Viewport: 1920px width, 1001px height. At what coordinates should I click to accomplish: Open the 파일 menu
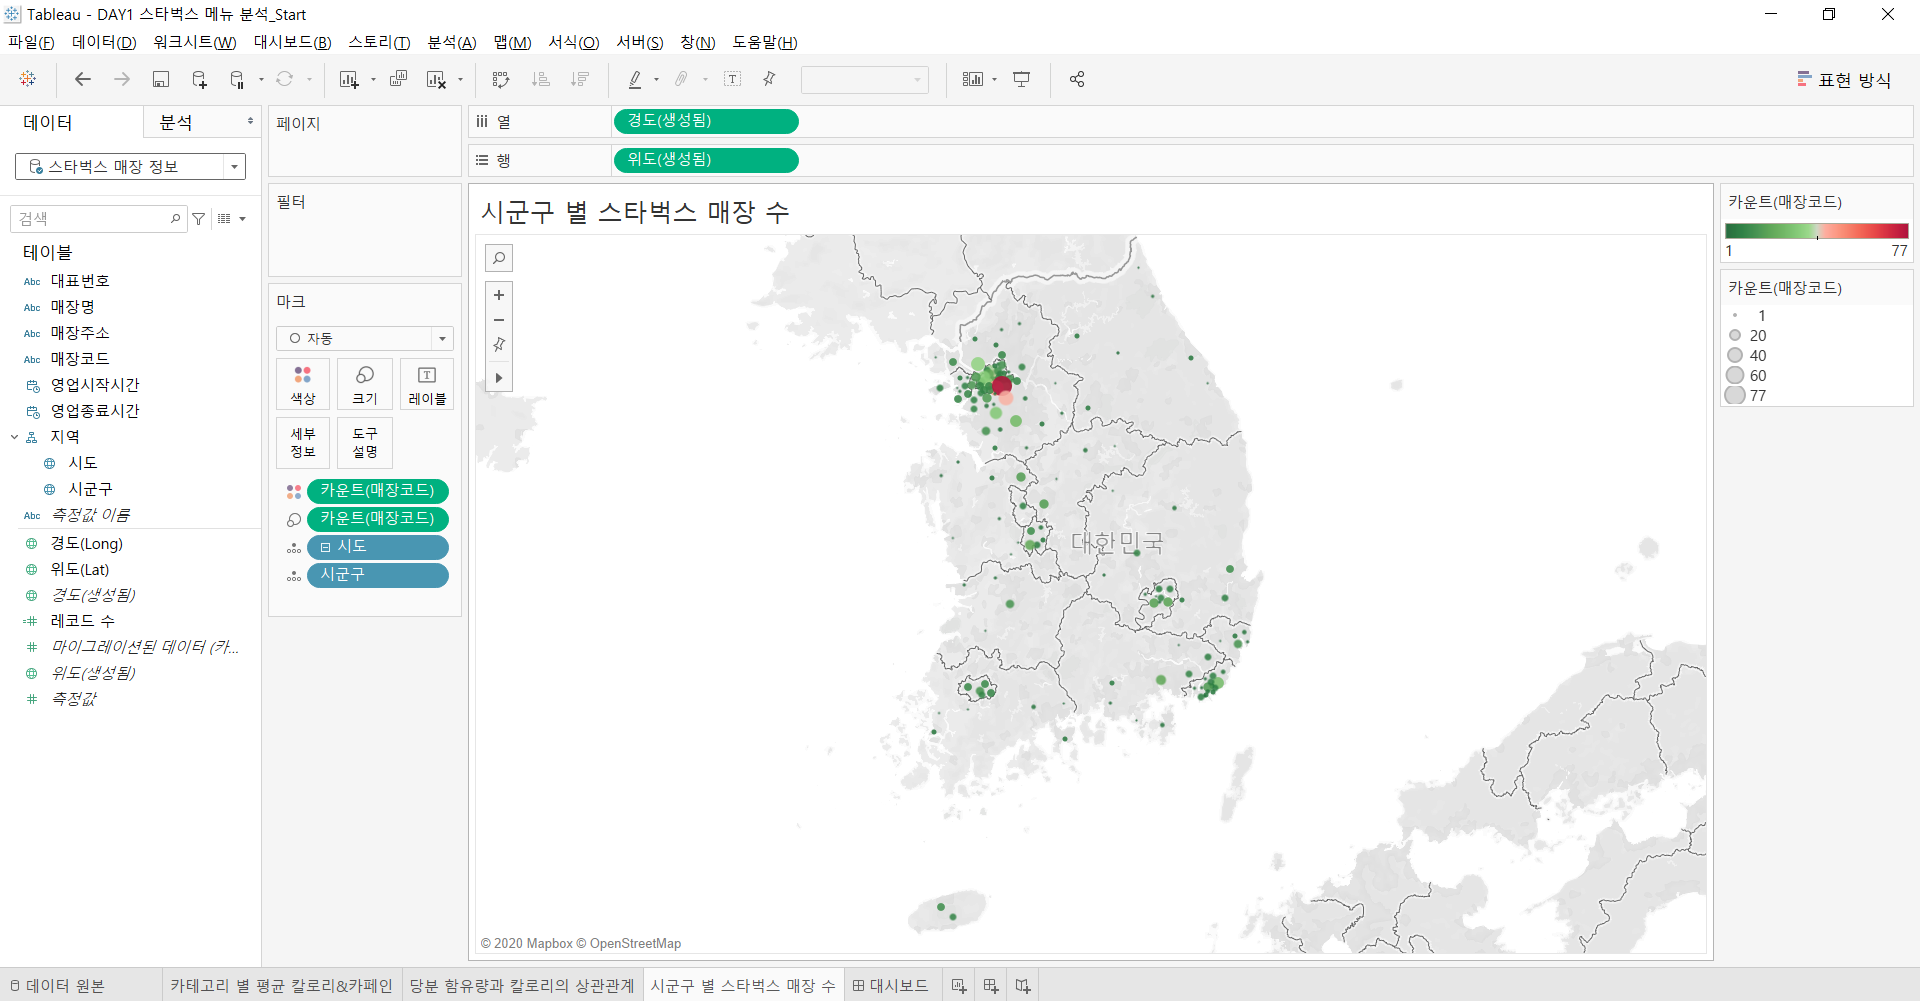31,42
